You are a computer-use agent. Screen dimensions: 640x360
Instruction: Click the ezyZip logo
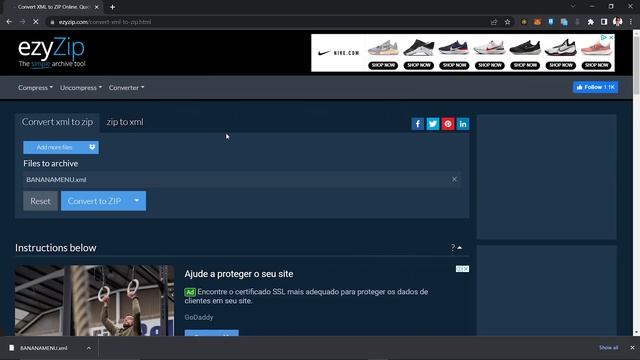[51, 52]
